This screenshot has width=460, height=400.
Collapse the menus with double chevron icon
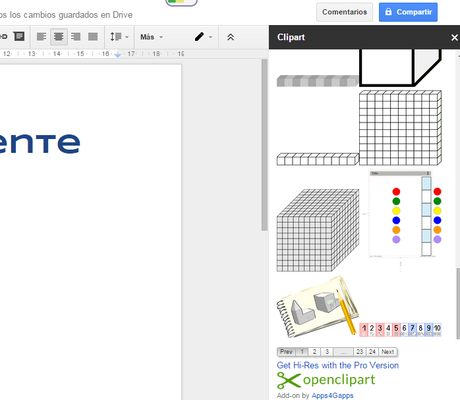230,37
